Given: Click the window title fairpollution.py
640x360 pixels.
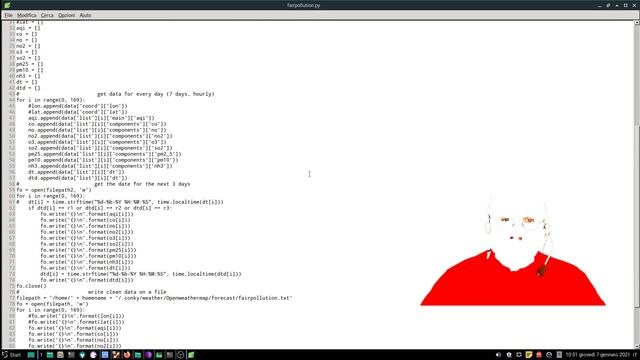Looking at the screenshot, I should pos(303,5).
